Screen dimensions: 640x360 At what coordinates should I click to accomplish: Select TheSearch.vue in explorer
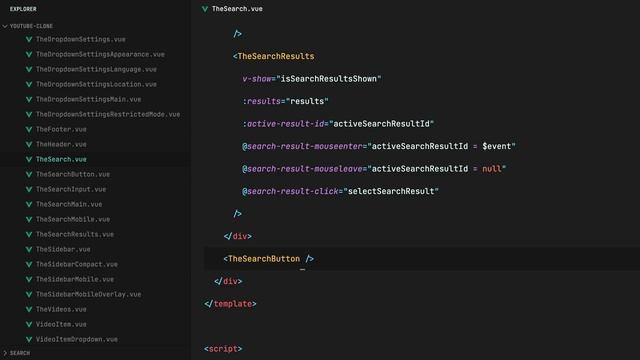pos(61,159)
